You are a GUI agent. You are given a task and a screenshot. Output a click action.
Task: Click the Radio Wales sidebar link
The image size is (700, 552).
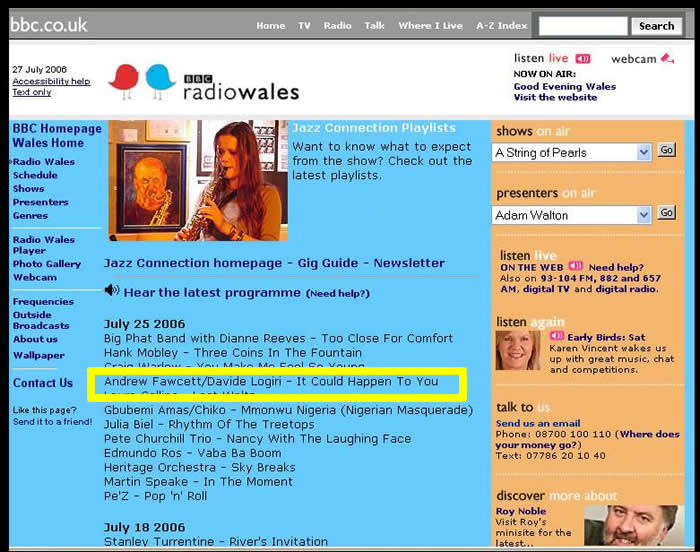click(44, 162)
